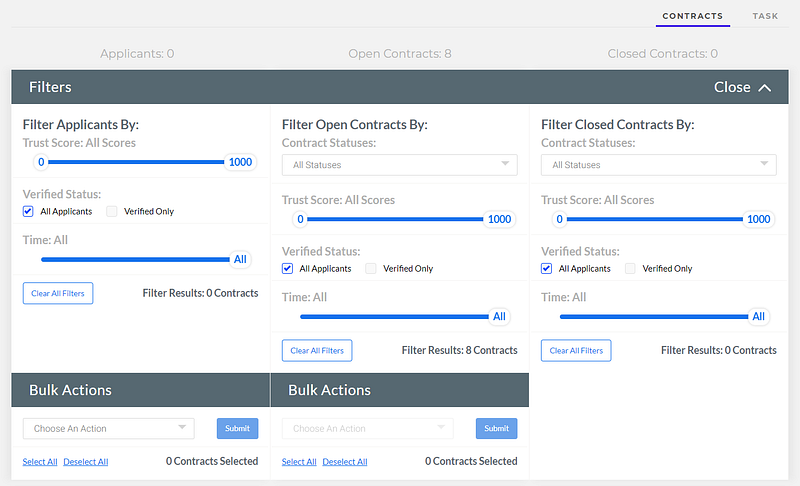Click Clear All Filters in Closed Contracts filter
Screen dimensions: 800x486
[x=576, y=350]
